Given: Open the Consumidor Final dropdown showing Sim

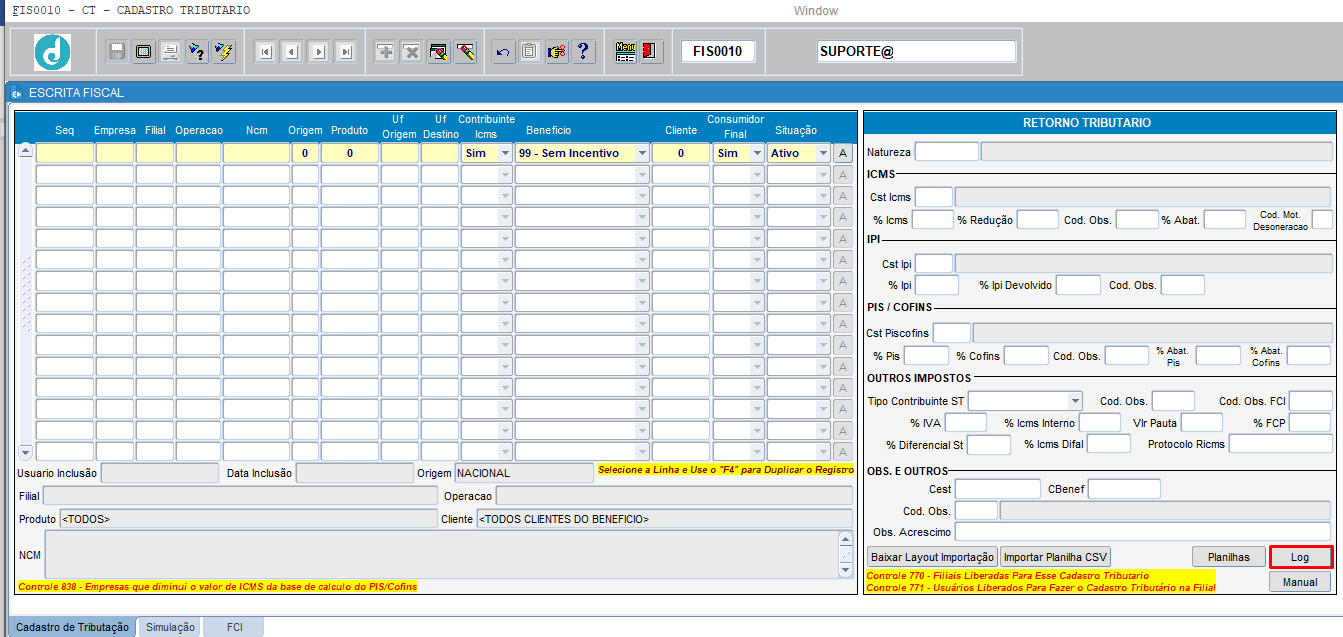Looking at the screenshot, I should 756,153.
